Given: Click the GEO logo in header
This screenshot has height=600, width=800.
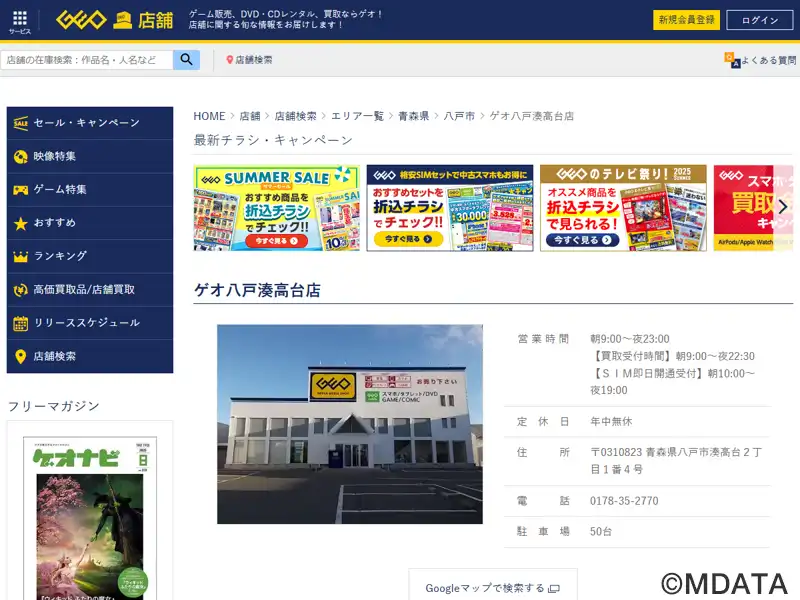Looking at the screenshot, I should click(81, 20).
